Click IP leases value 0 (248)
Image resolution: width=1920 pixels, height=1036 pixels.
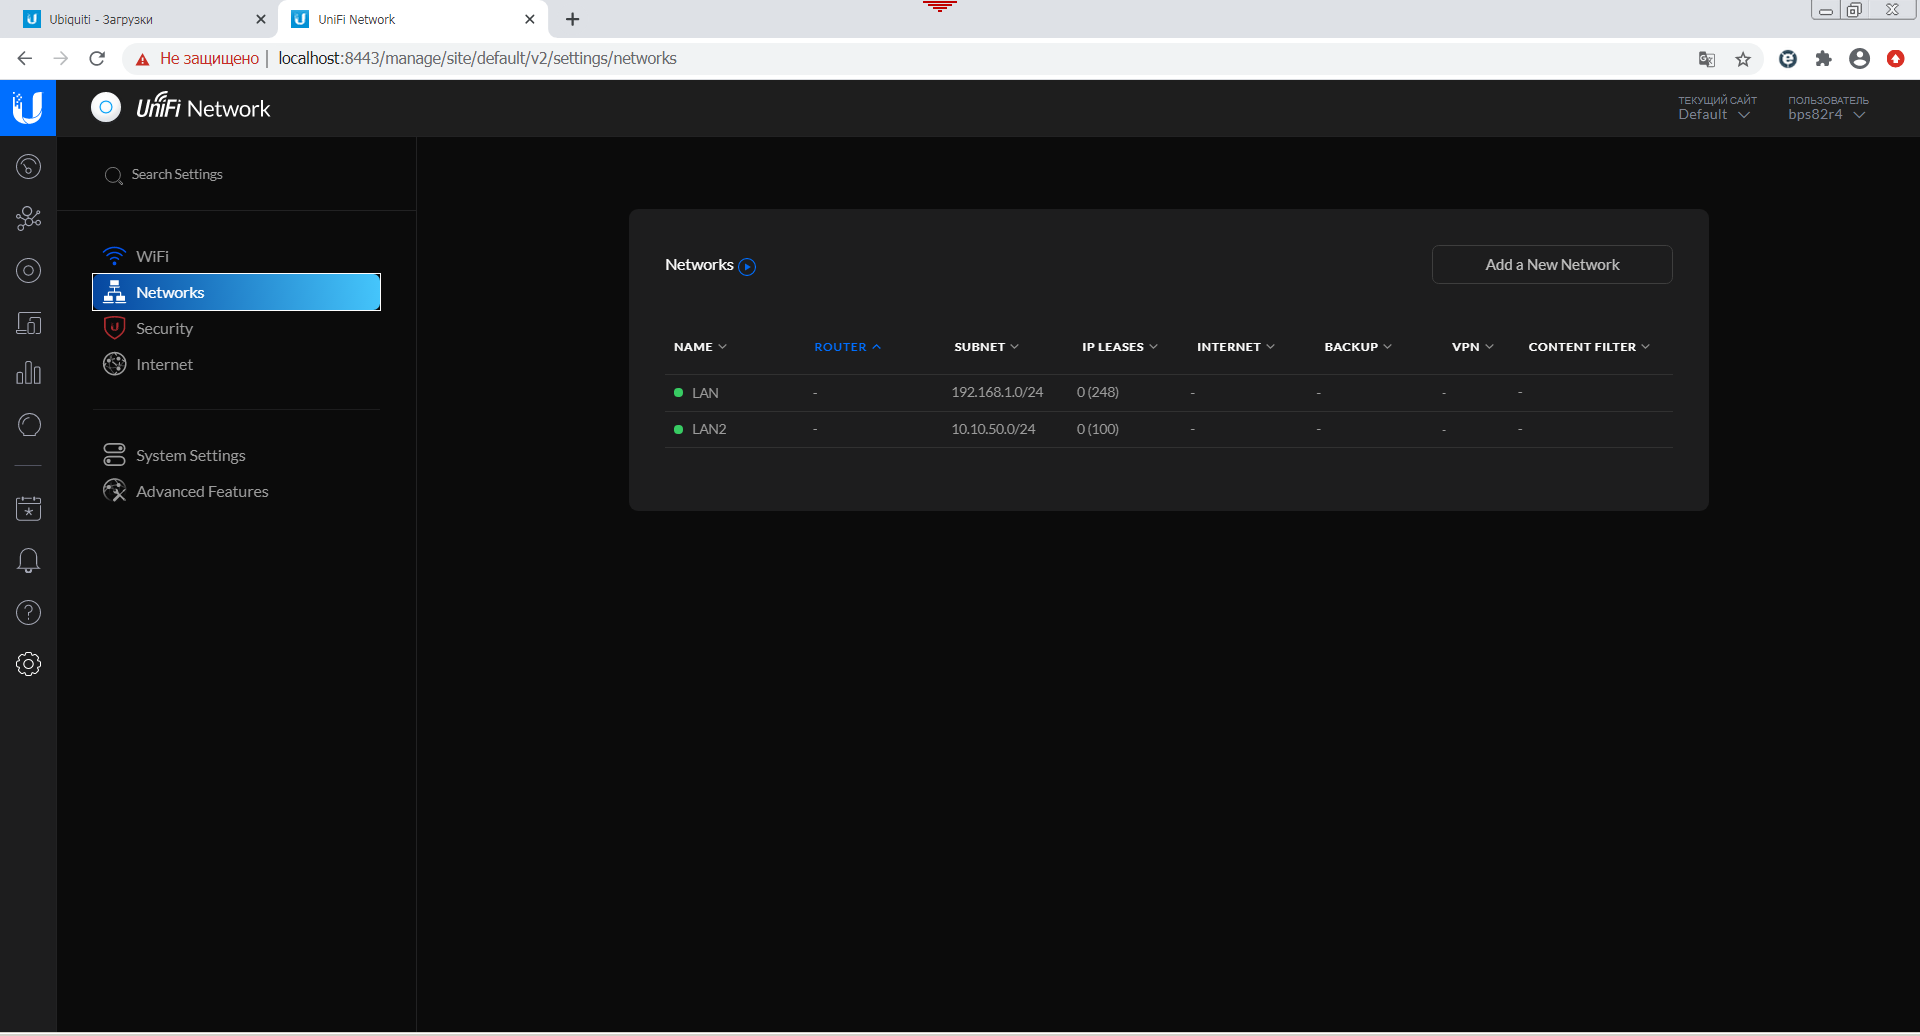pyautogui.click(x=1097, y=392)
